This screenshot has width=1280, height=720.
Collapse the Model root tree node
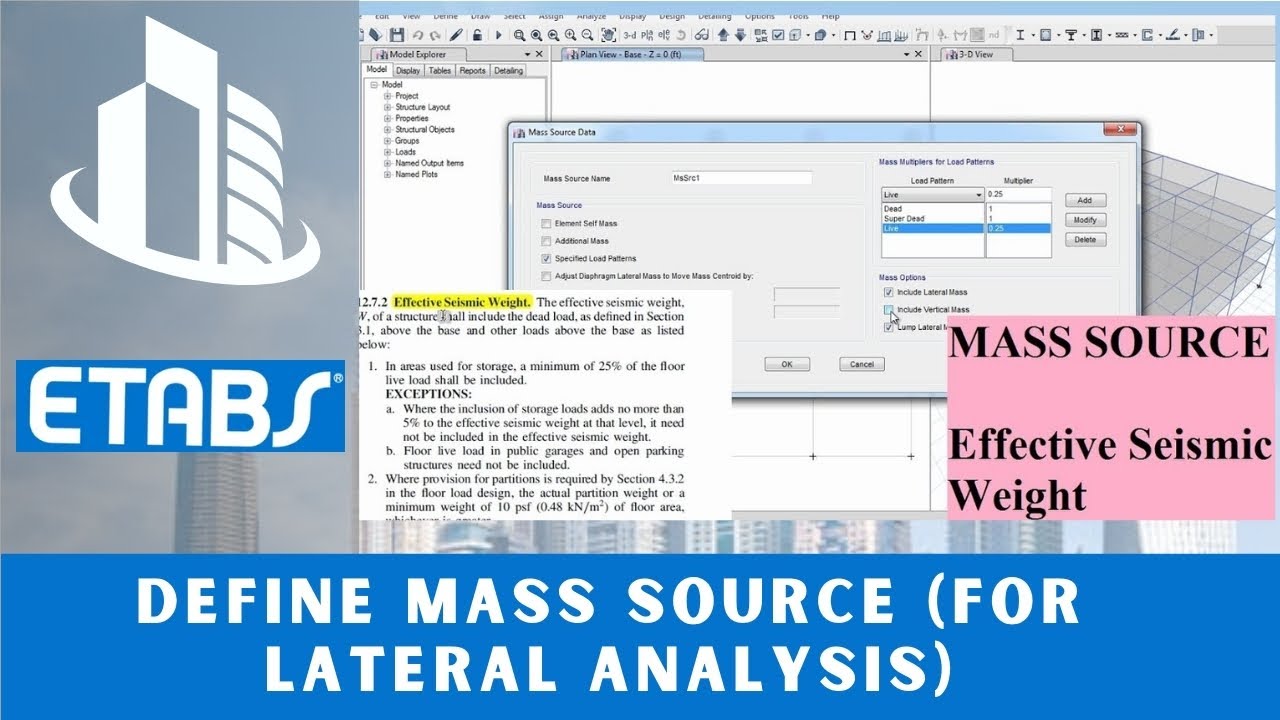pyautogui.click(x=375, y=85)
